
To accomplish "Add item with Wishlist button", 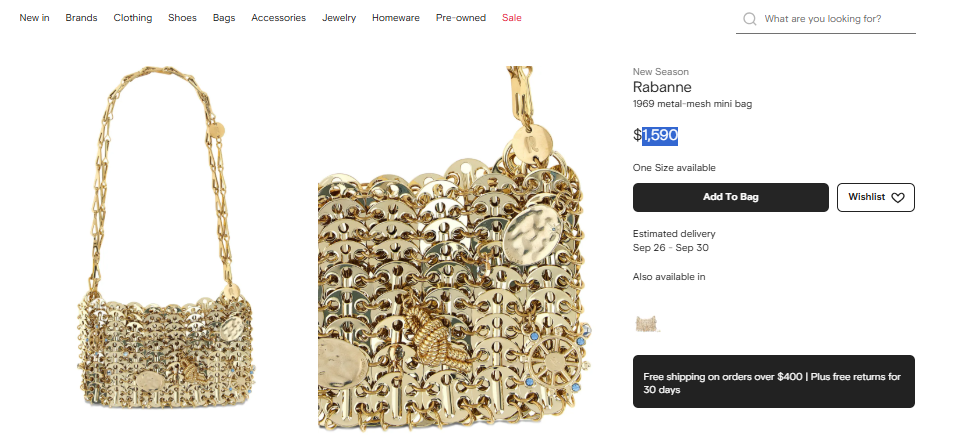I will 875,197.
